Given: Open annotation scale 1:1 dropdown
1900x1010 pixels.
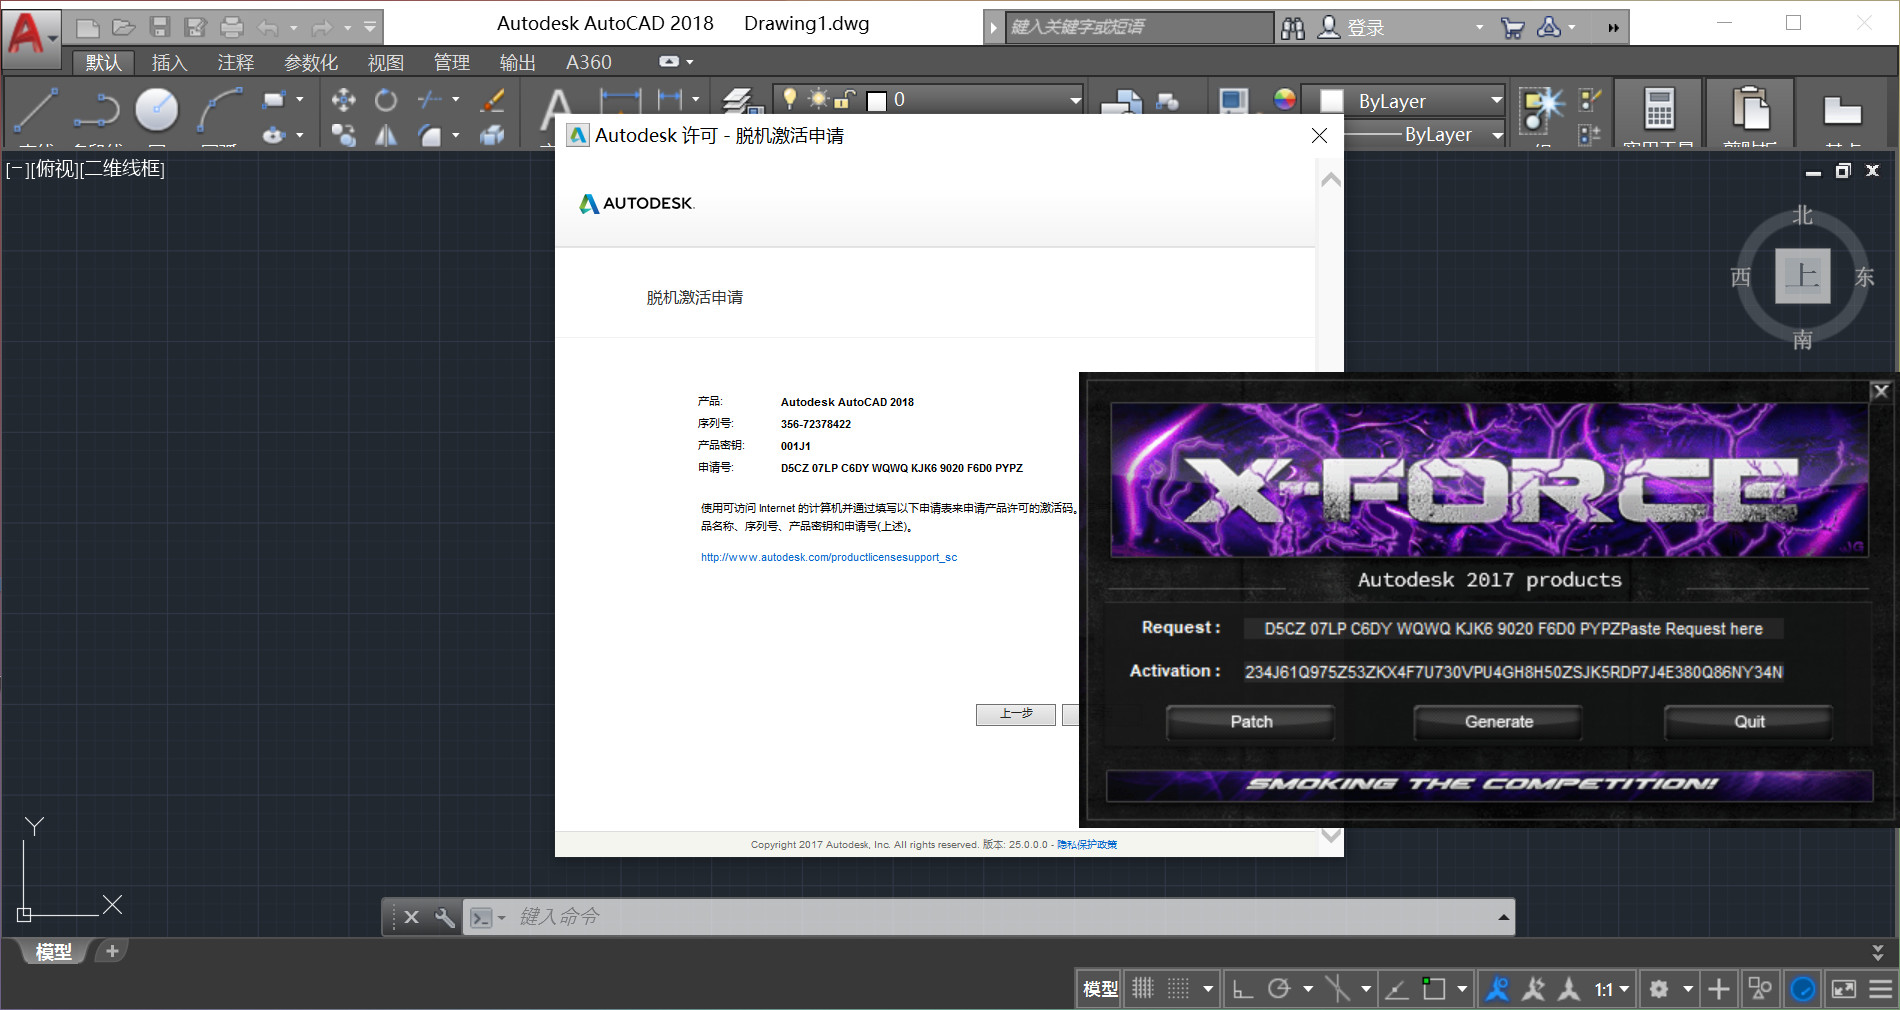Looking at the screenshot, I should (1612, 989).
